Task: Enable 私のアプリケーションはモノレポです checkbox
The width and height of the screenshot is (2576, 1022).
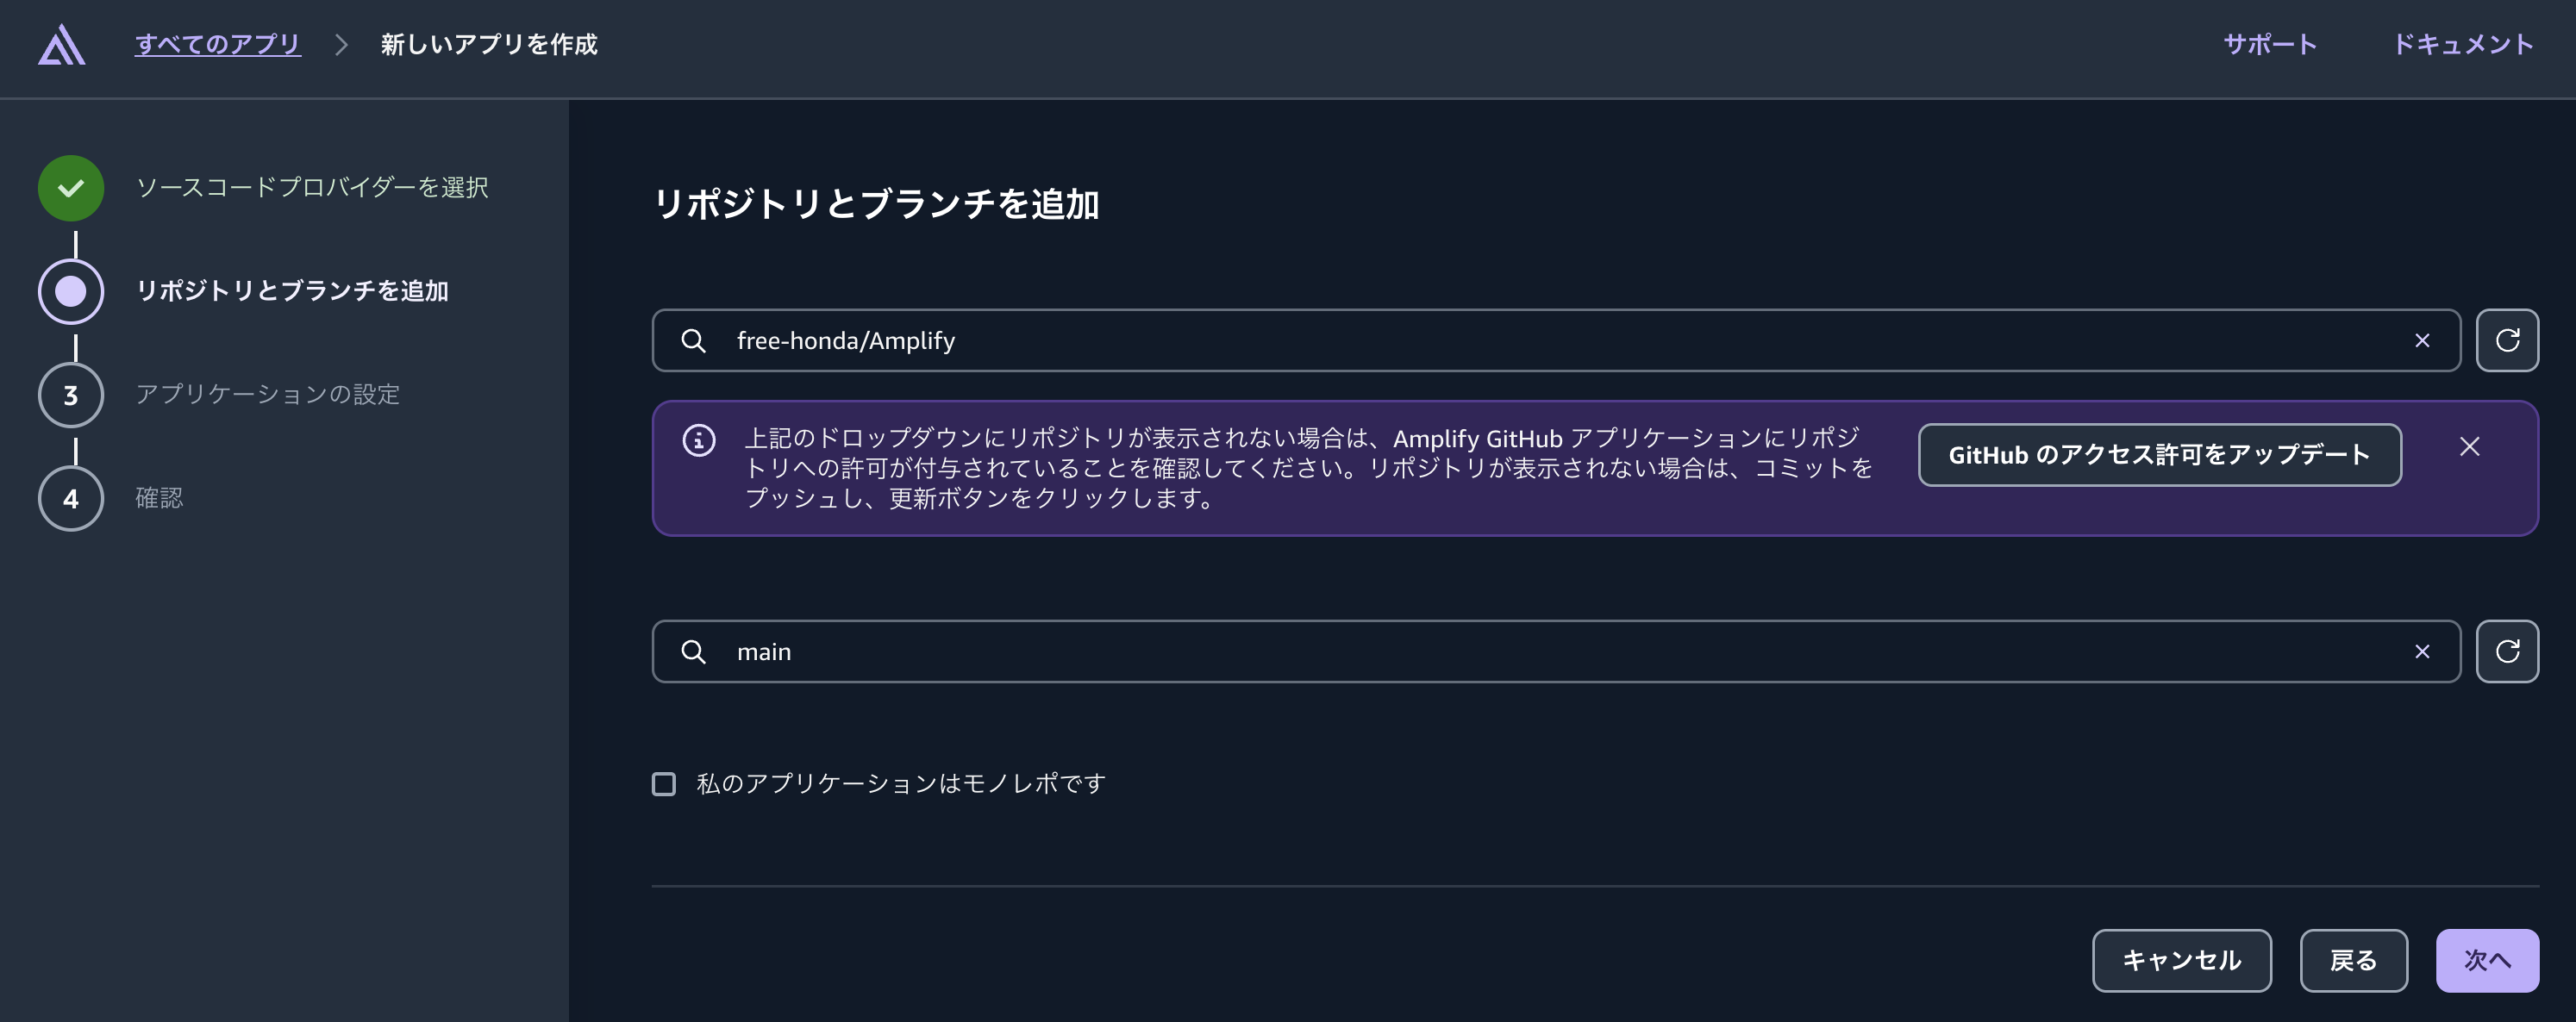Action: pos(663,785)
